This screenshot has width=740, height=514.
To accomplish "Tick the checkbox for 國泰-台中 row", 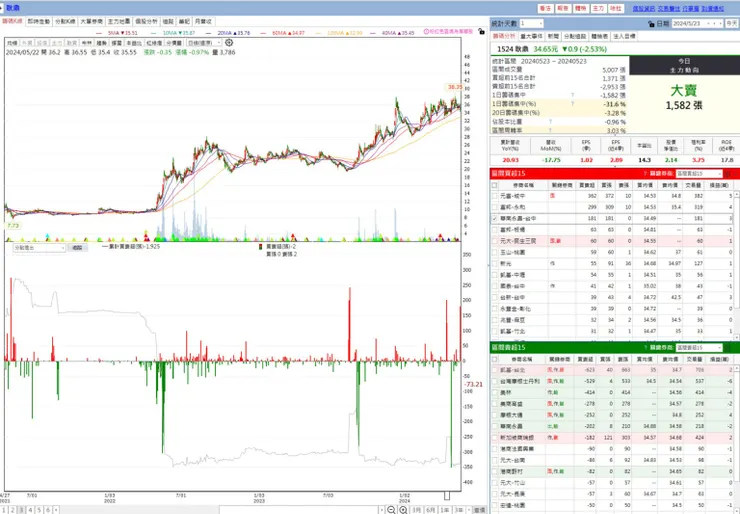I will [x=495, y=286].
